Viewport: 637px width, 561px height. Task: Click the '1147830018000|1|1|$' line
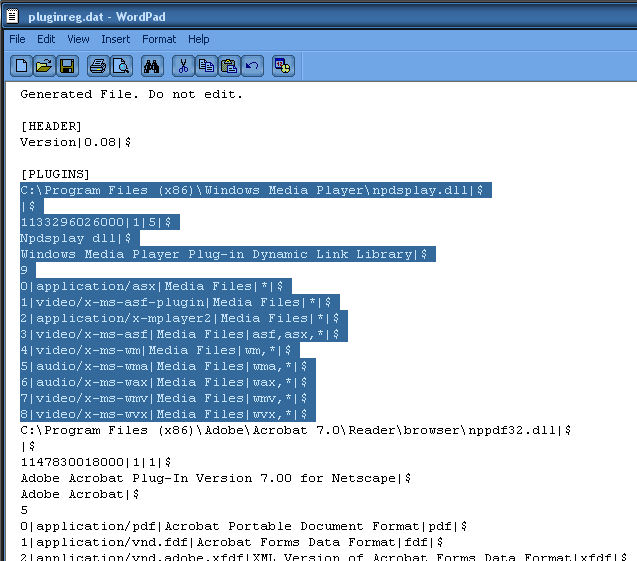tap(96, 462)
